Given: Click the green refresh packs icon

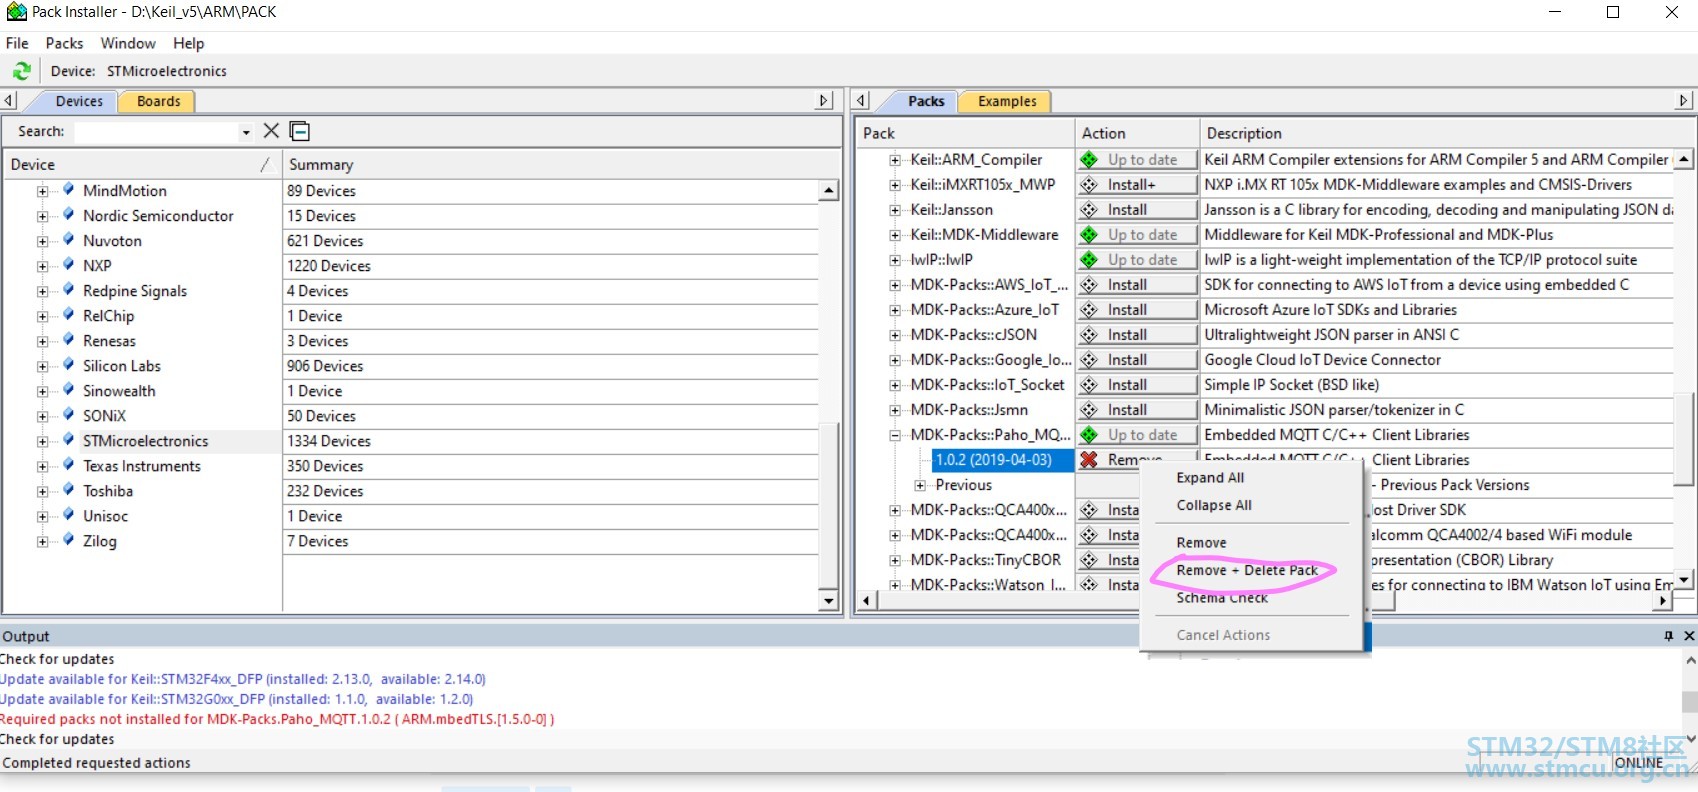Looking at the screenshot, I should click(x=21, y=71).
